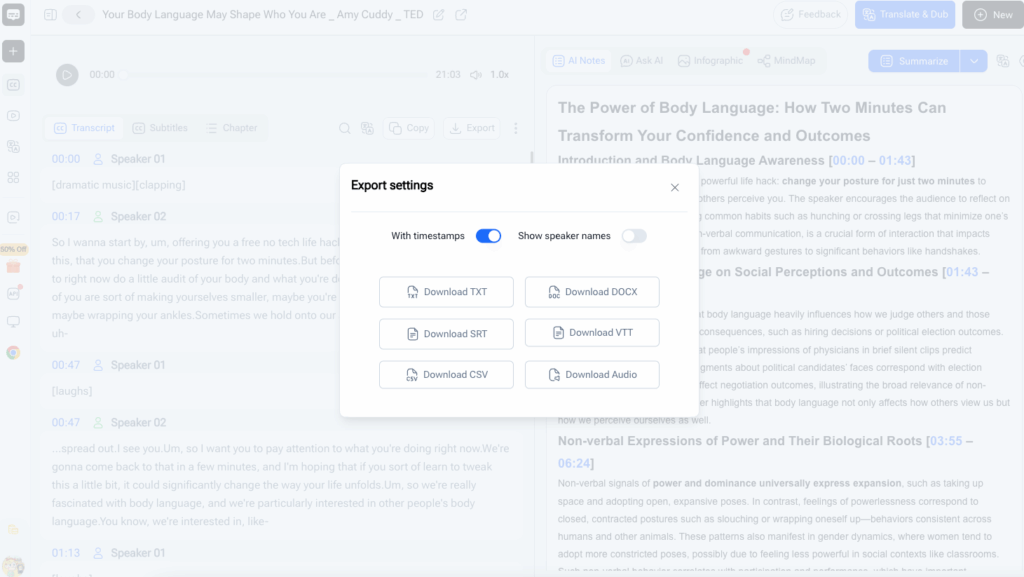Click the 03:55 timestamp link in notes
Viewport: 1024px width, 577px height.
[946, 441]
